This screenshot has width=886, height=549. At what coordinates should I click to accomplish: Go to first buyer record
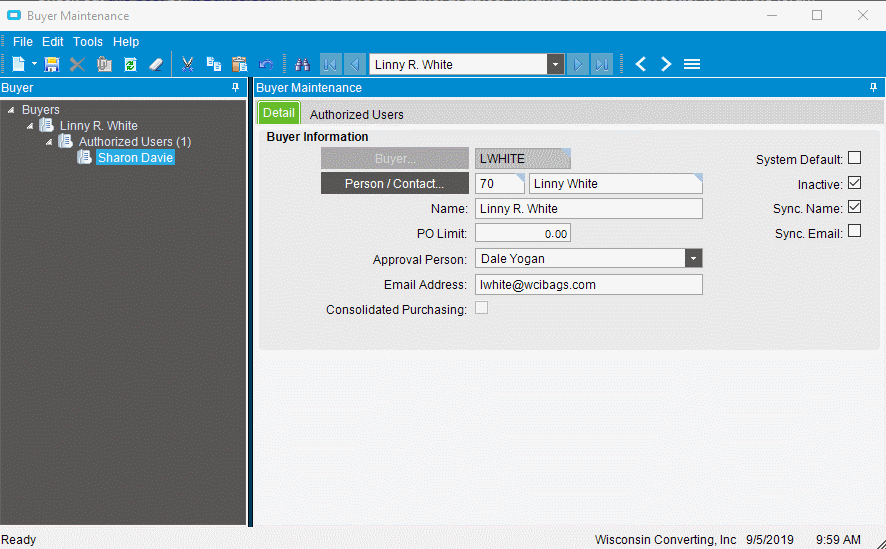331,64
